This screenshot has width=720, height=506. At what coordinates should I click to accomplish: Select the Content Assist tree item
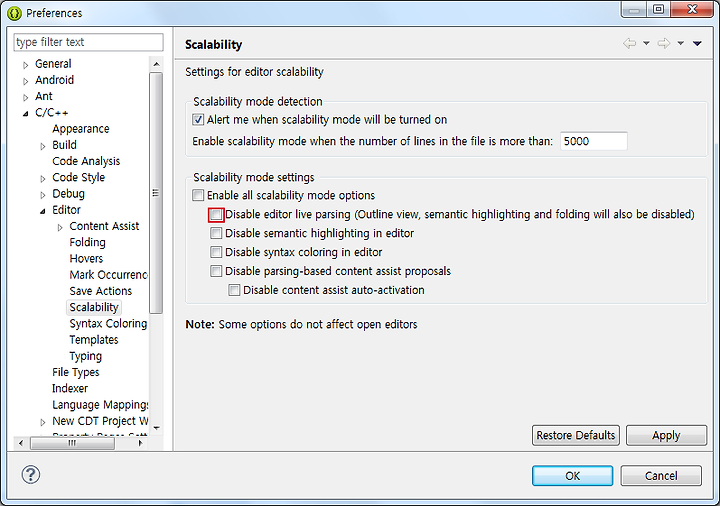(104, 226)
